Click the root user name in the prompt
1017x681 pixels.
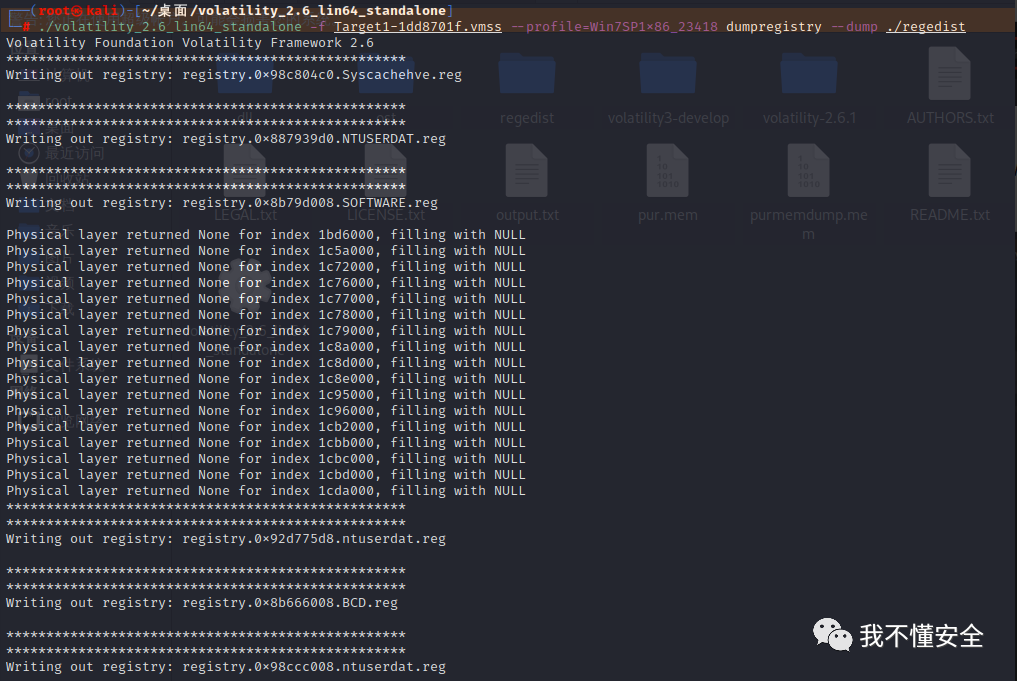click(54, 10)
